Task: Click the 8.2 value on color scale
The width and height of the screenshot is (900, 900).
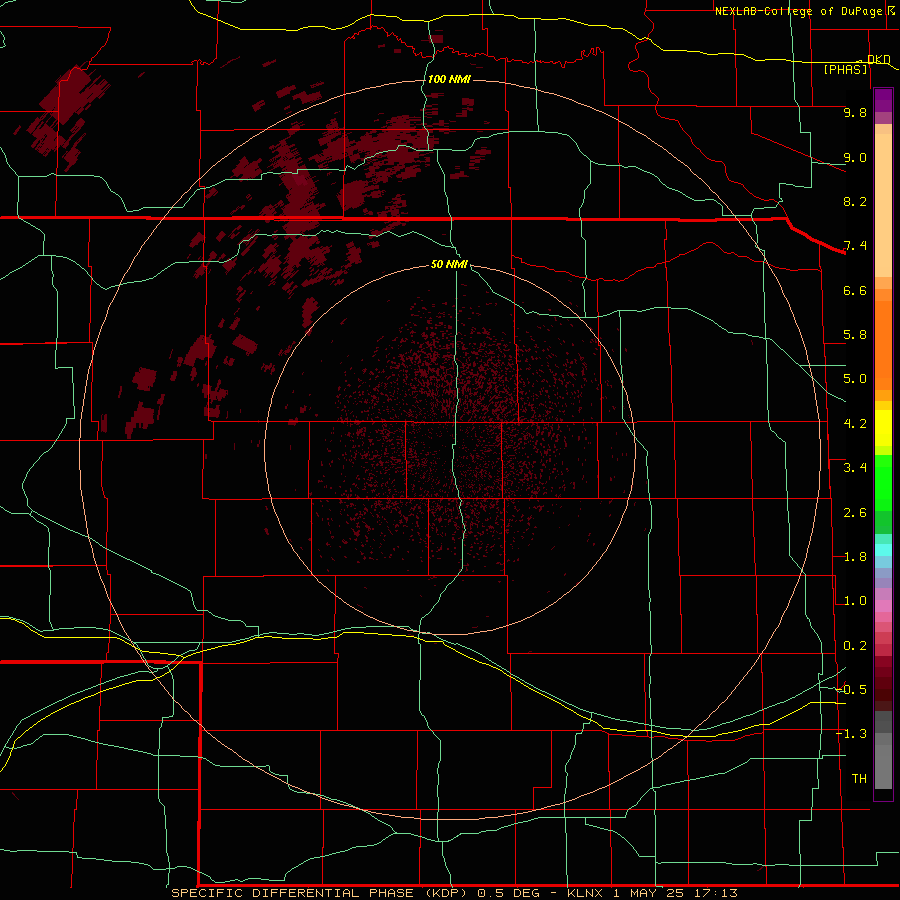Action: (x=855, y=201)
